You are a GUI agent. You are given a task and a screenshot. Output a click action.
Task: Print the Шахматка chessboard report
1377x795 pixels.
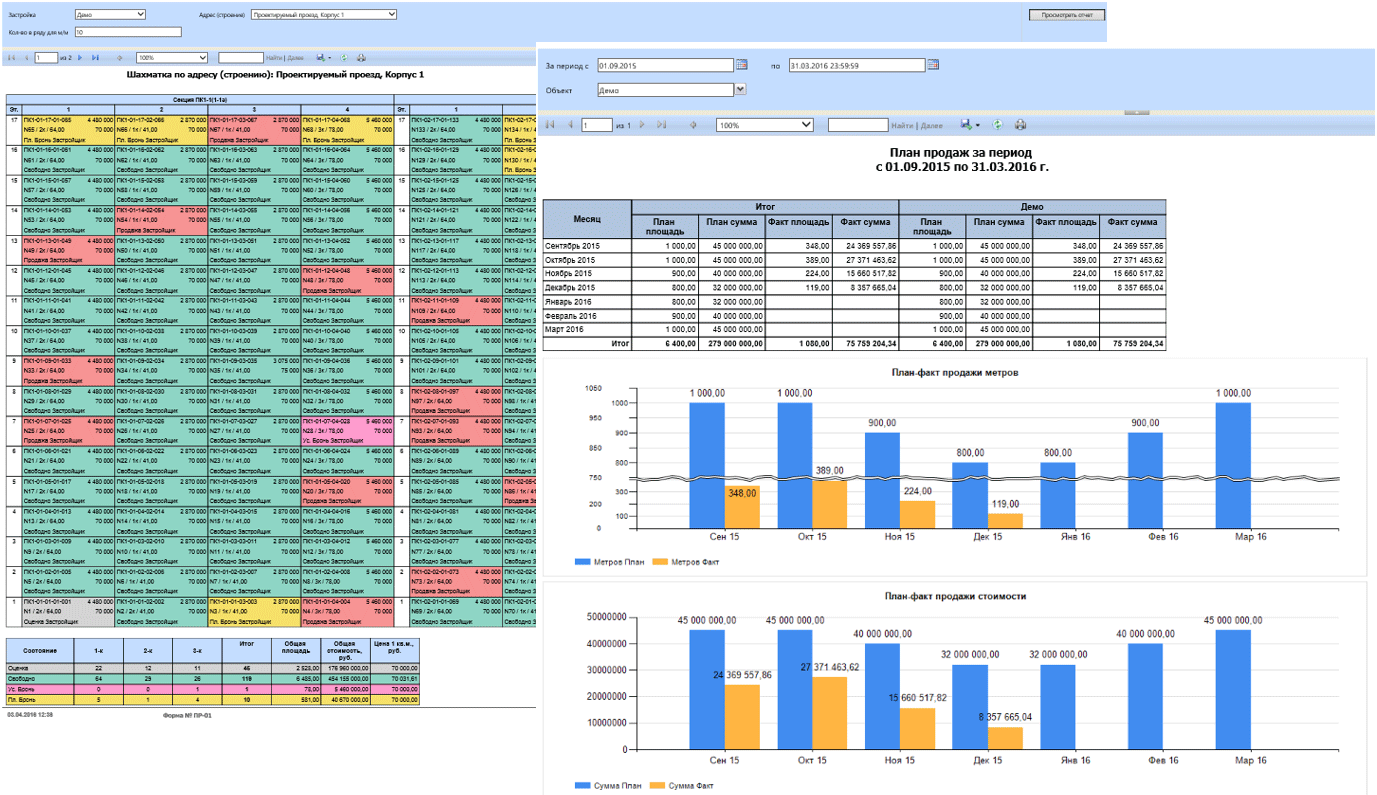click(361, 58)
